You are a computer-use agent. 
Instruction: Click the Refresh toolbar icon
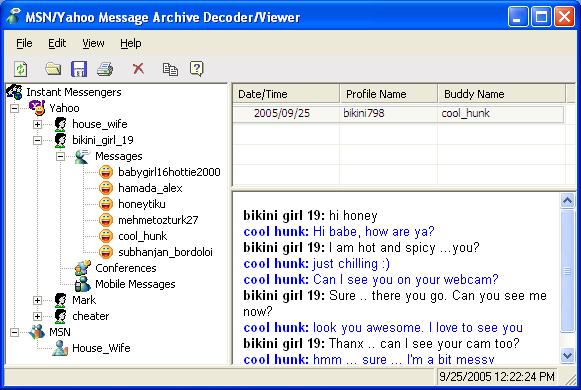[21, 69]
